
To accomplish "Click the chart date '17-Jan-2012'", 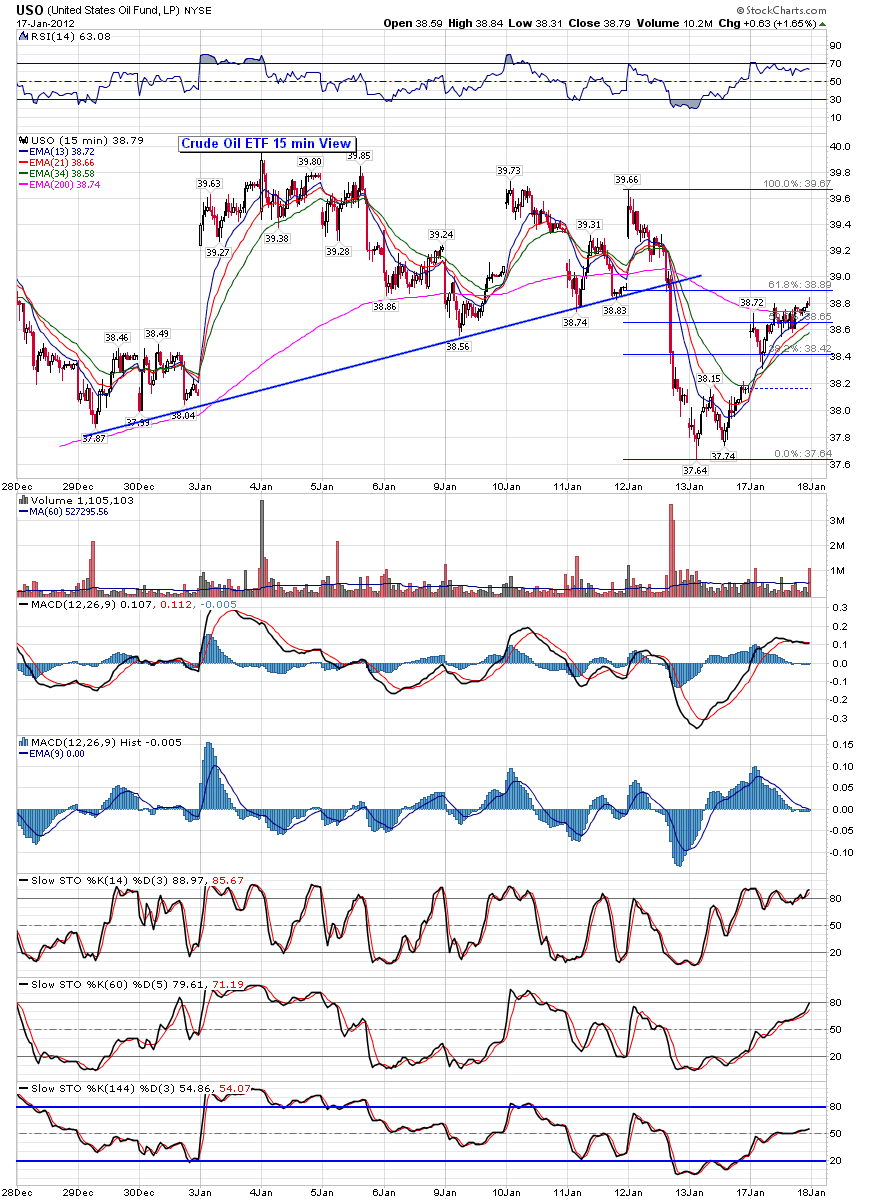I will point(46,23).
